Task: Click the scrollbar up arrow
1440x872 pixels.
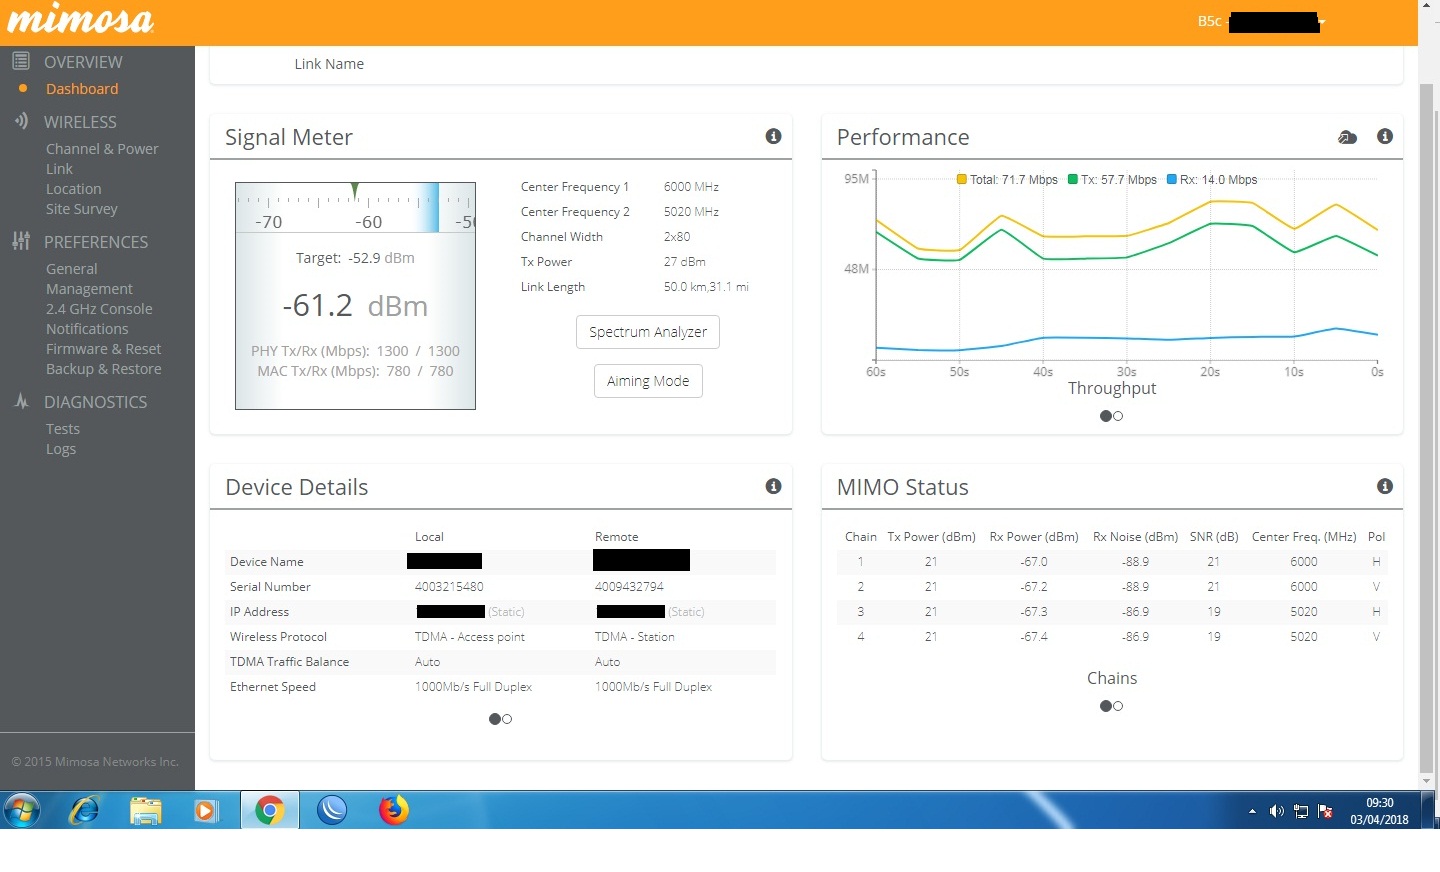Action: click(x=1427, y=6)
